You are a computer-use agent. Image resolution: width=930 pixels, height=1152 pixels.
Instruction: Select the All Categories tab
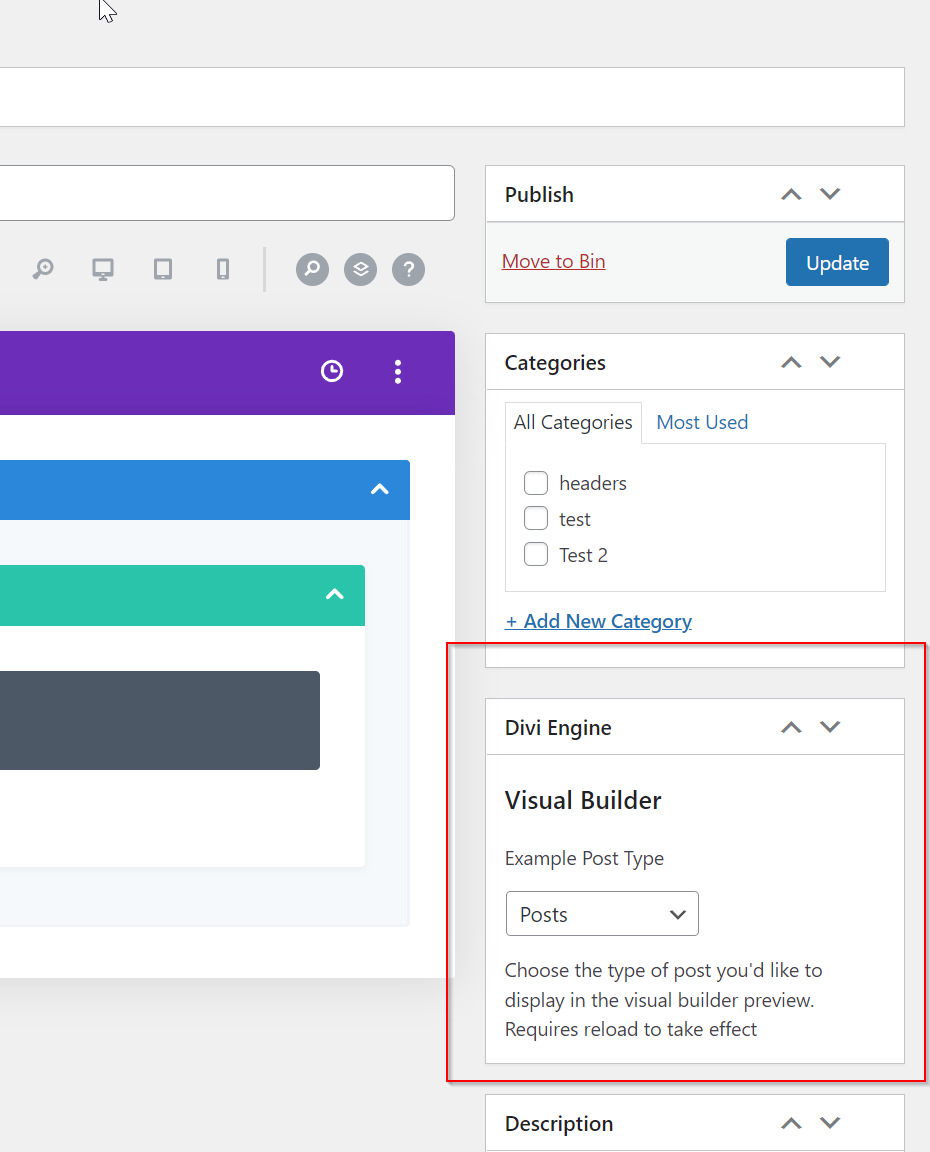pyautogui.click(x=573, y=422)
